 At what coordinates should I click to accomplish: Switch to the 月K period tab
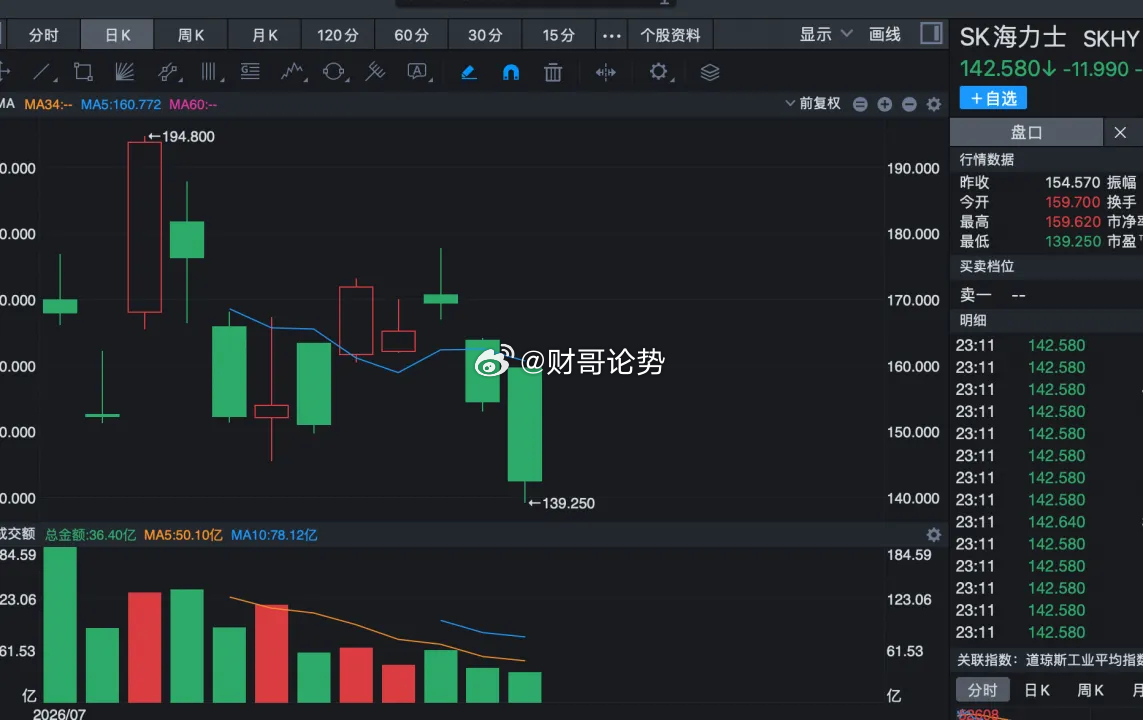coord(265,35)
